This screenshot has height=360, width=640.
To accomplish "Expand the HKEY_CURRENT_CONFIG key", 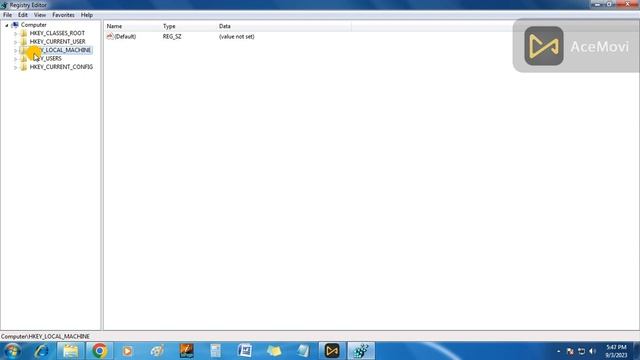I will (16, 67).
